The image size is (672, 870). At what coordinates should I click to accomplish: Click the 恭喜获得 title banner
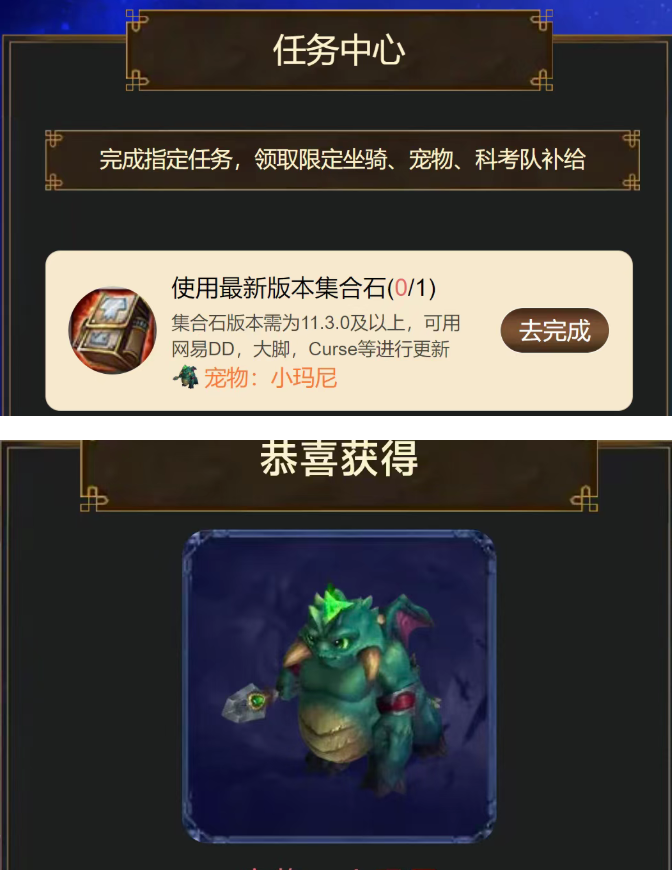[339, 472]
